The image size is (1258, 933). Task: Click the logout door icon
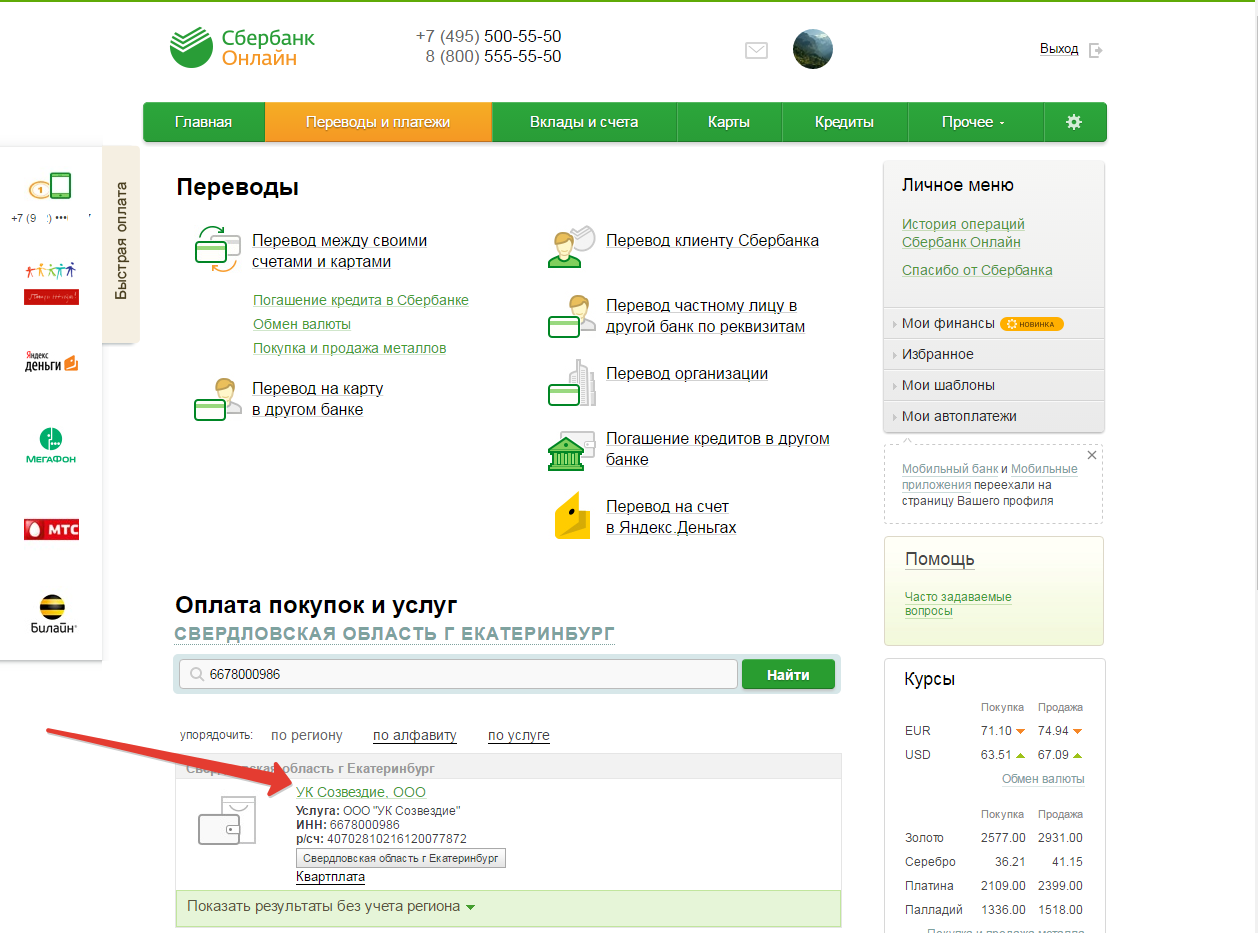[1096, 50]
